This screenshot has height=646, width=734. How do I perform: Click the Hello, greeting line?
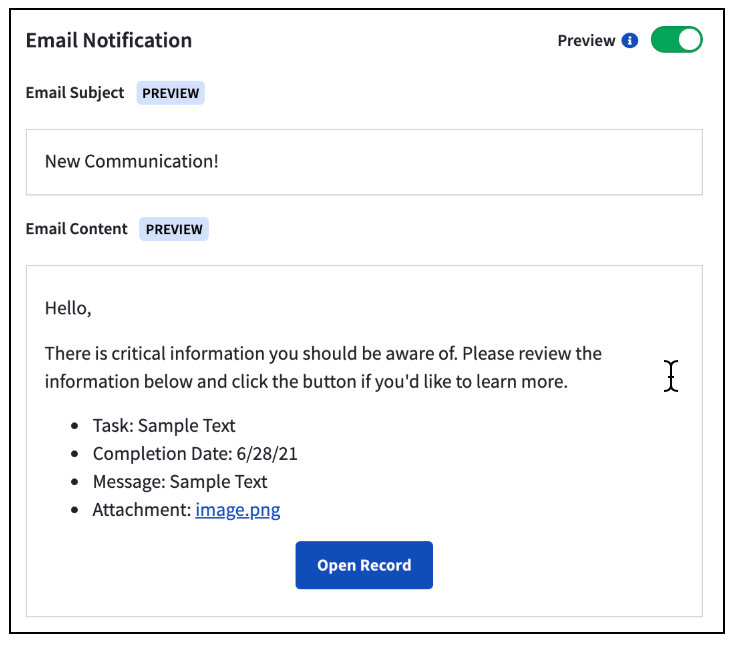point(68,308)
